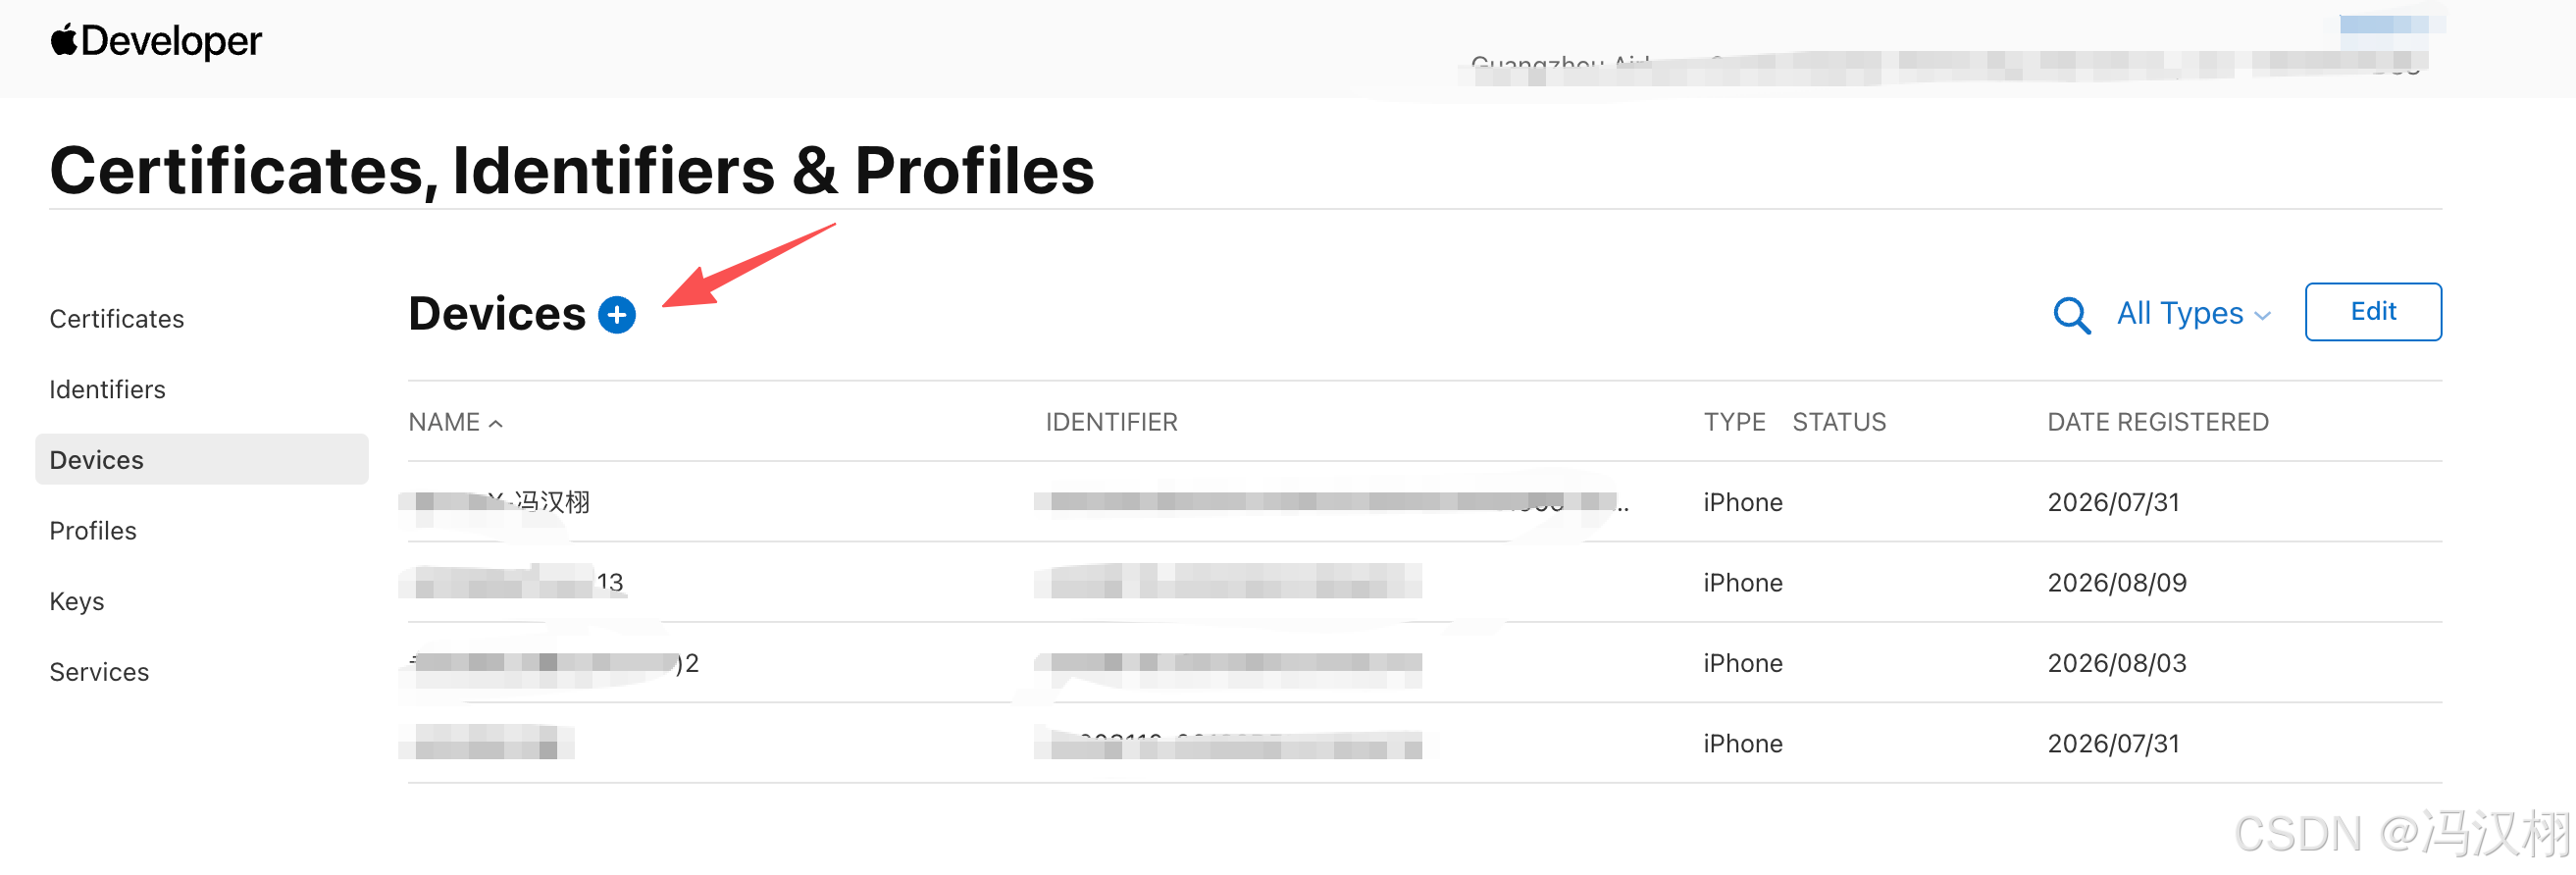Viewport: 2576px width, 875px height.
Task: Open Certificates in the sidebar
Action: tap(117, 319)
